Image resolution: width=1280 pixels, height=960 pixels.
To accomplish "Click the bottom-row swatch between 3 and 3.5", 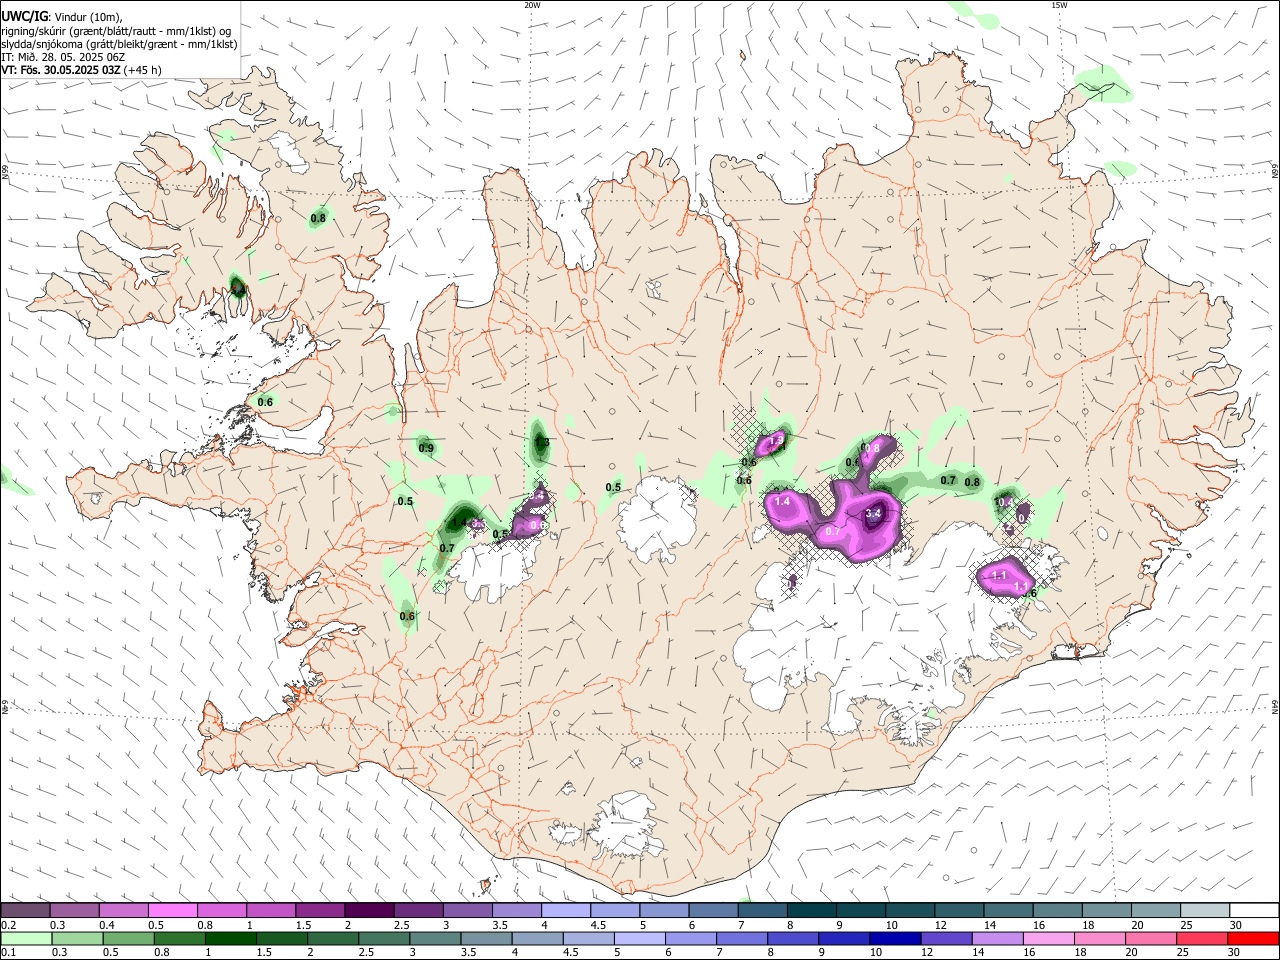I will (435, 939).
